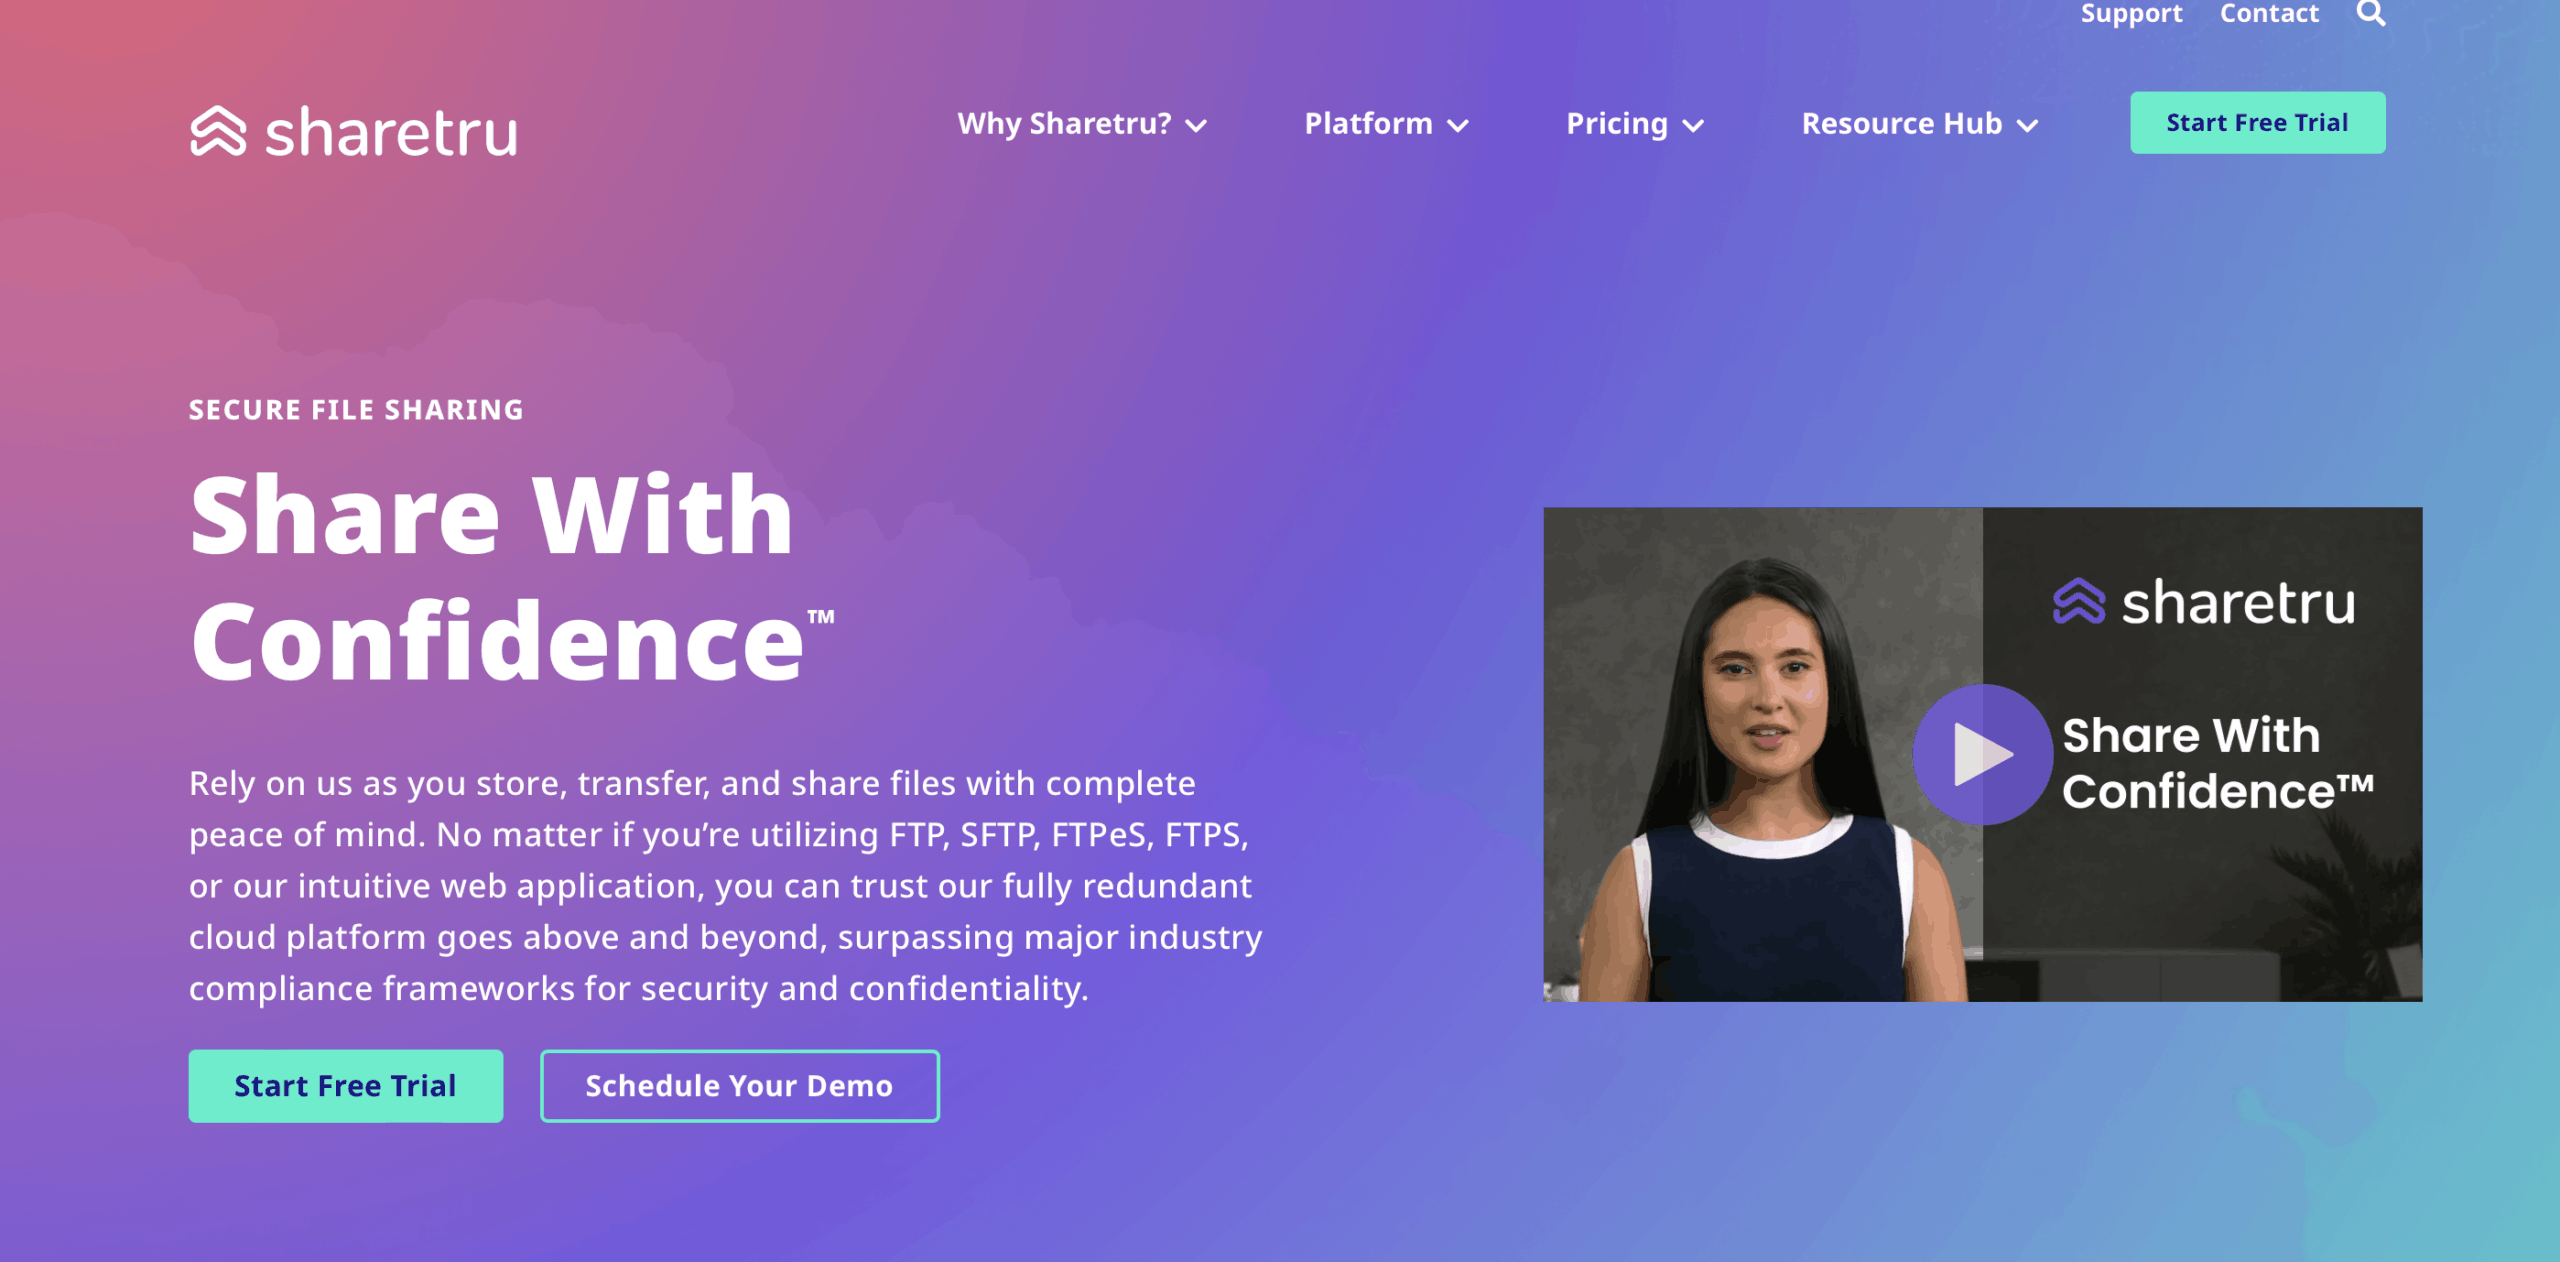Expand the Pricing dropdown chevron

1693,126
